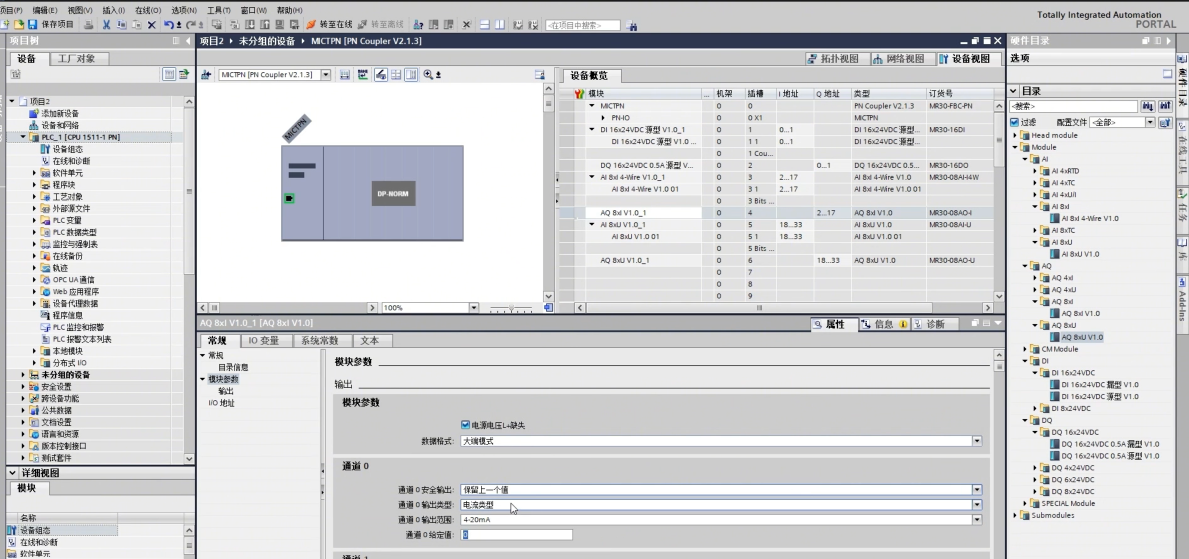Viewport: 1189px width, 559px height.
Task: Collapse the project tree panel arrow
Action: tap(189, 41)
